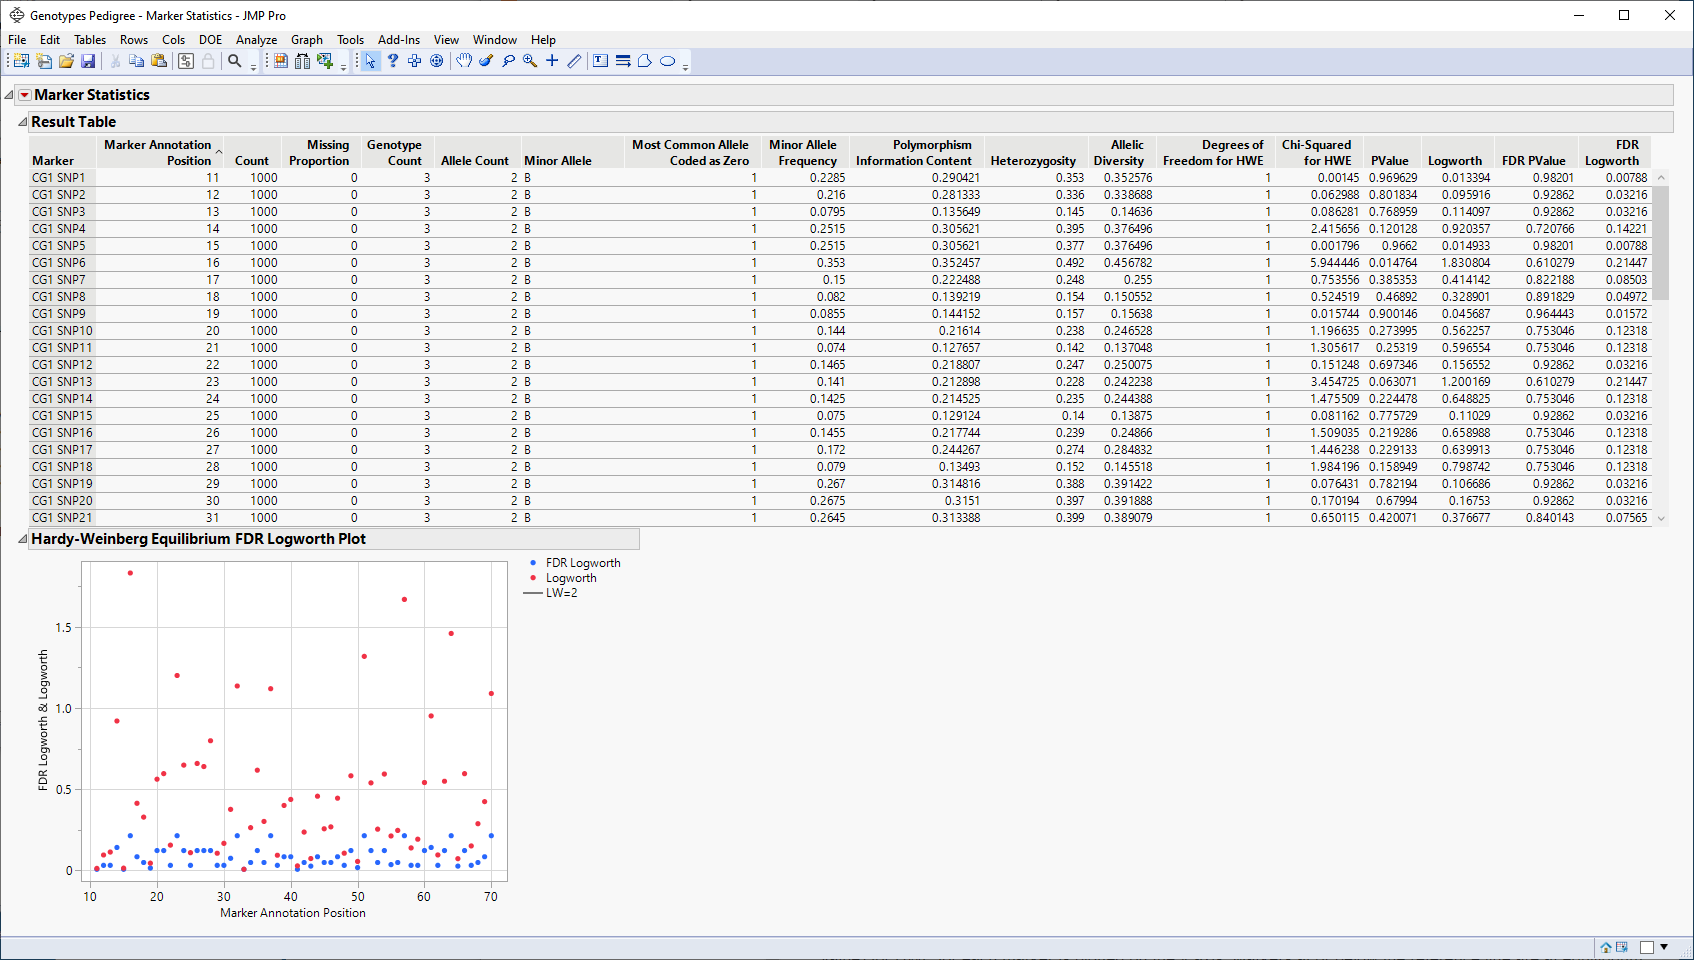Choose the Magnifier zoom tool

[x=530, y=61]
